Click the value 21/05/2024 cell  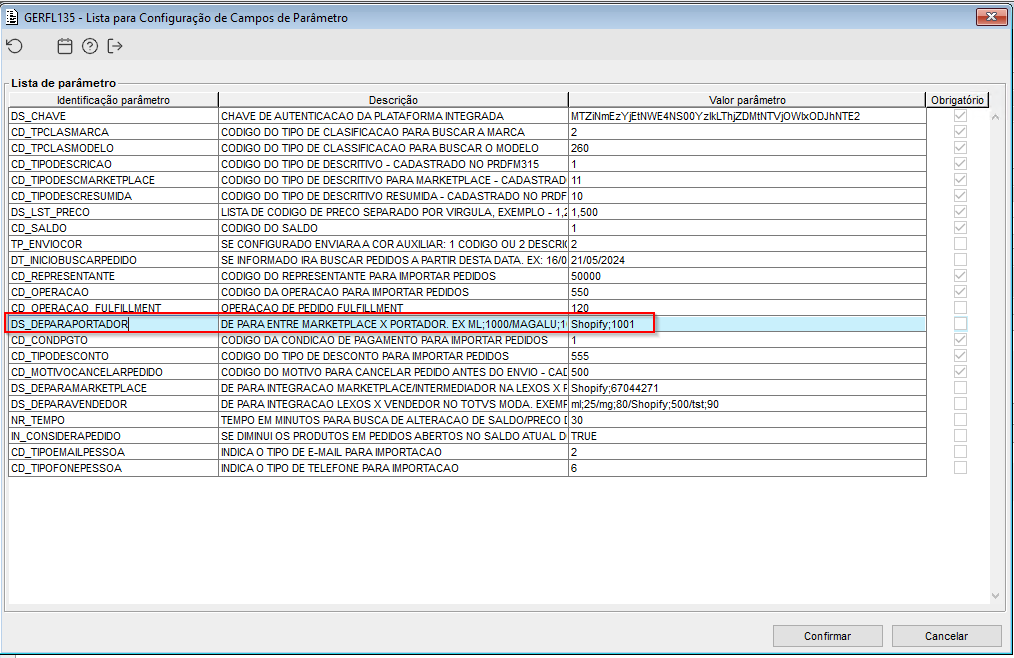pos(747,260)
